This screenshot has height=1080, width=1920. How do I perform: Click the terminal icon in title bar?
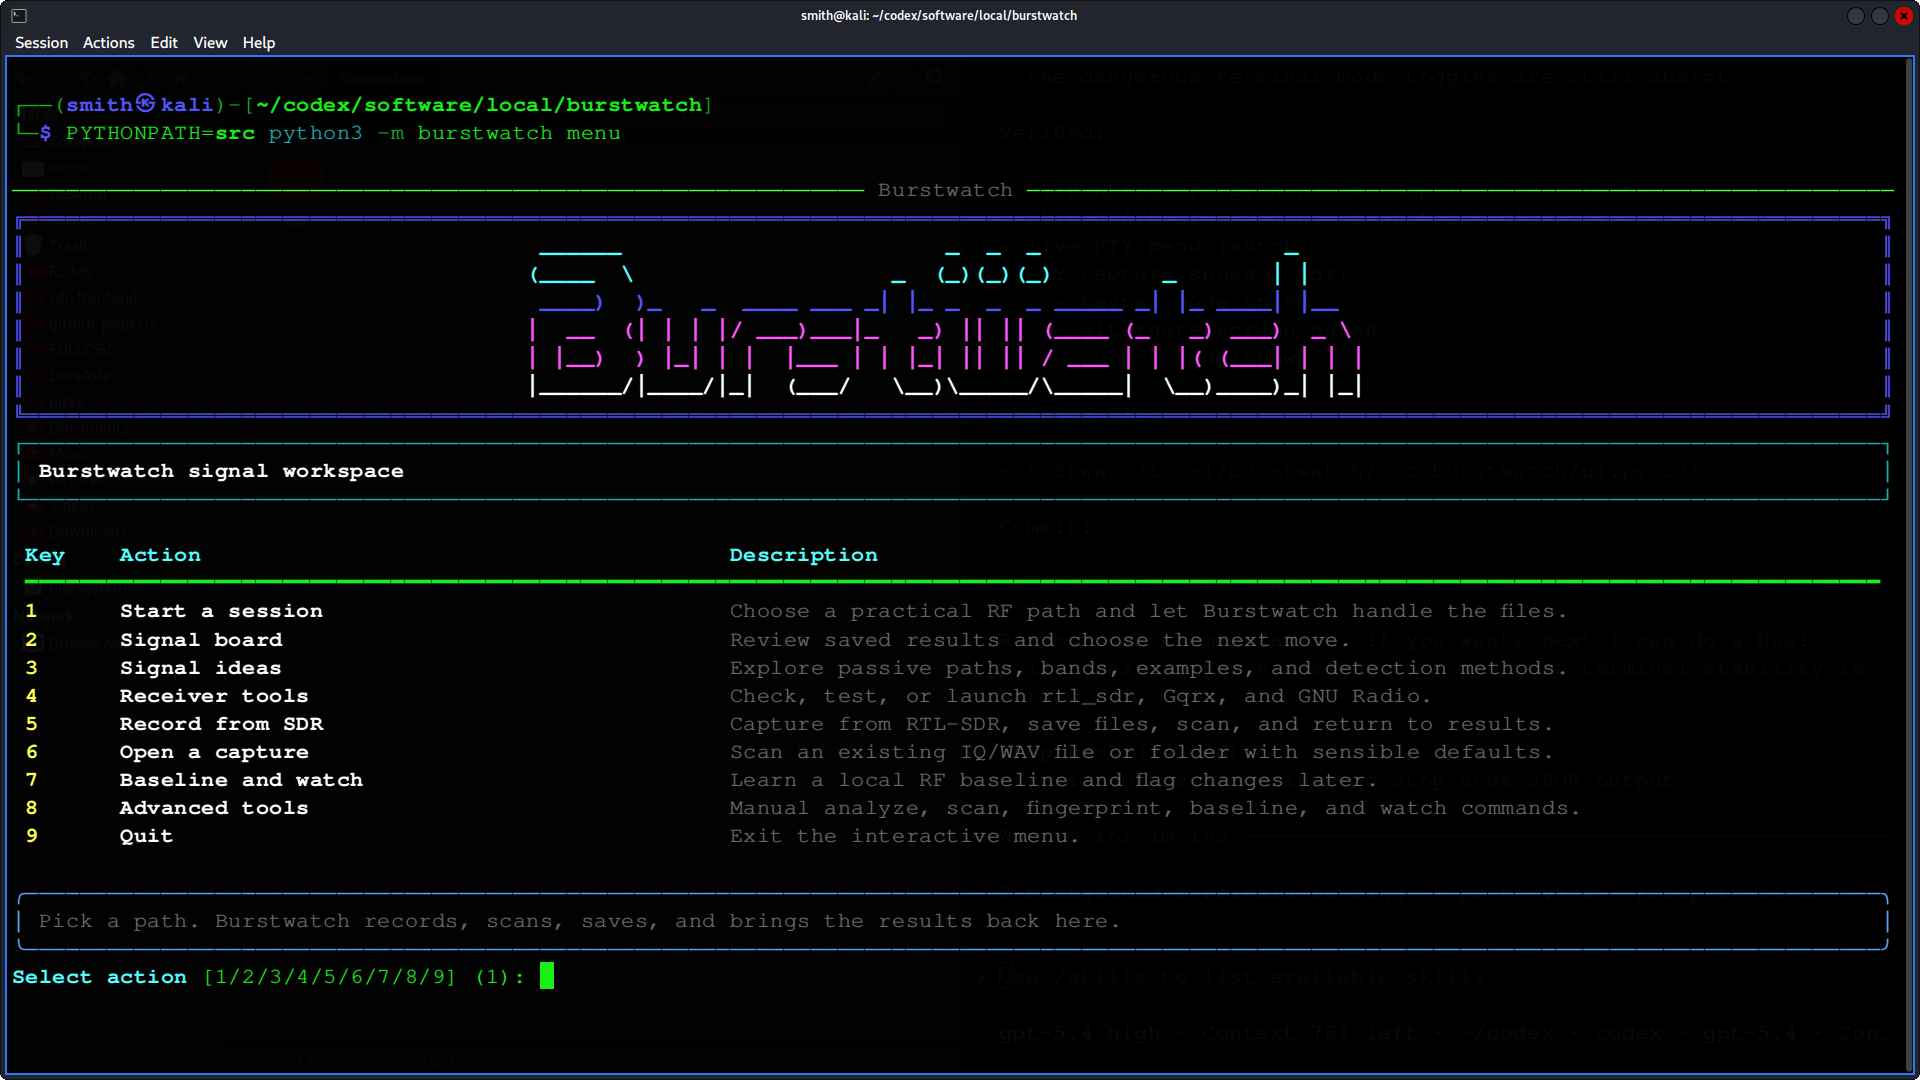click(19, 16)
